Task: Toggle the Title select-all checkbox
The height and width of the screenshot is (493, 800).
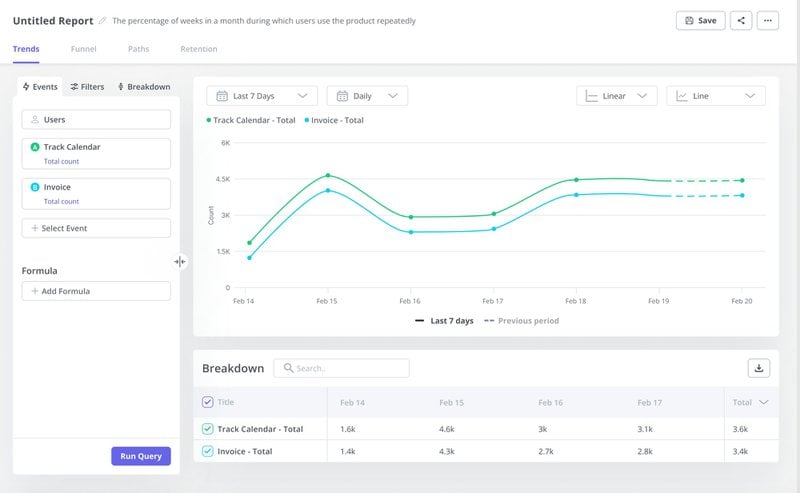Action: click(208, 402)
